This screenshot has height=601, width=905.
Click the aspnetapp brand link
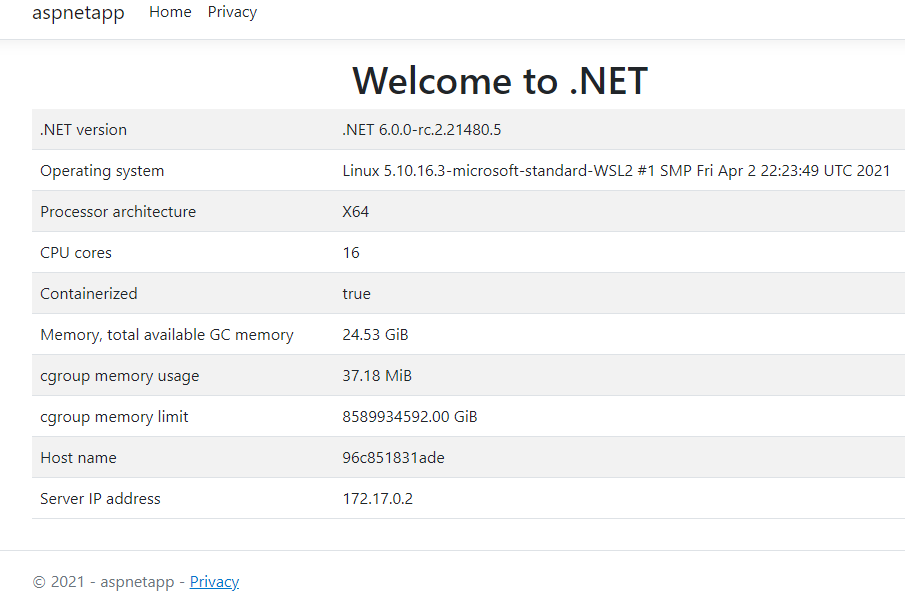coord(78,14)
